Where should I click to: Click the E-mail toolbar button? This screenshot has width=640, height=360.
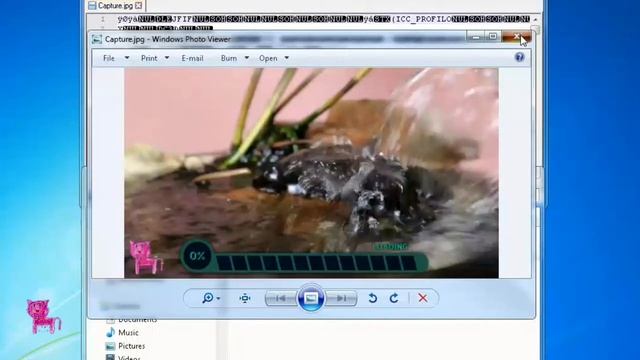(x=192, y=58)
